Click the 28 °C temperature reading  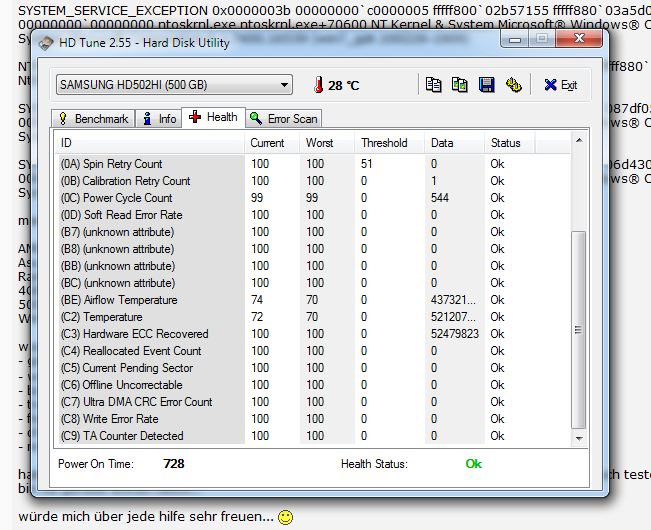pyautogui.click(x=343, y=85)
